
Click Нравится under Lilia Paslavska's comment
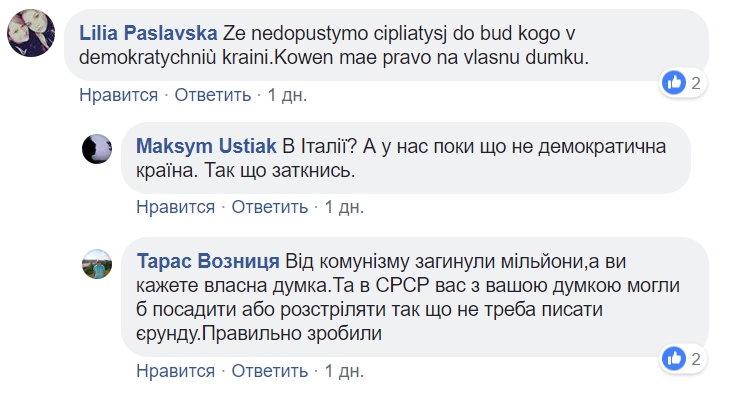[118, 95]
